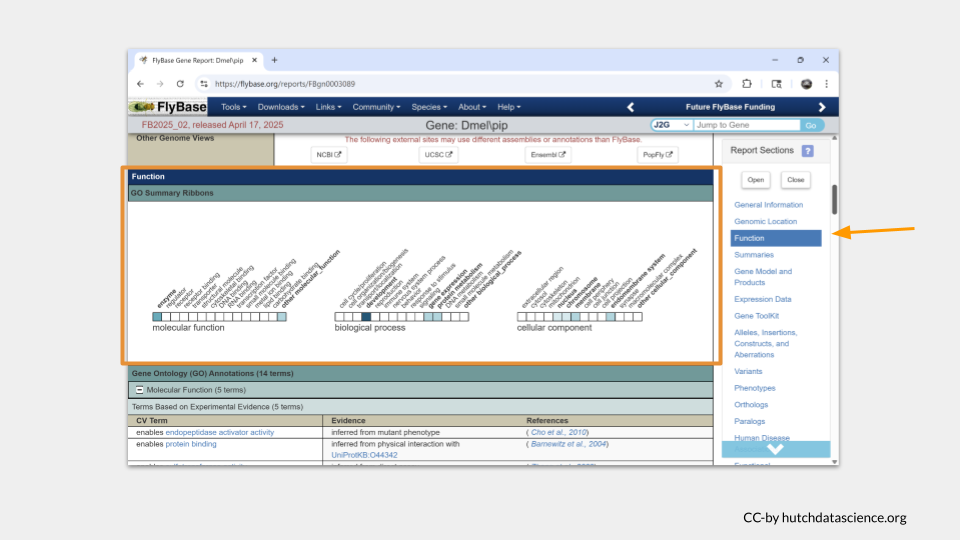960x540 pixels.
Task: Bookmark this page with the star icon
Action: [719, 84]
